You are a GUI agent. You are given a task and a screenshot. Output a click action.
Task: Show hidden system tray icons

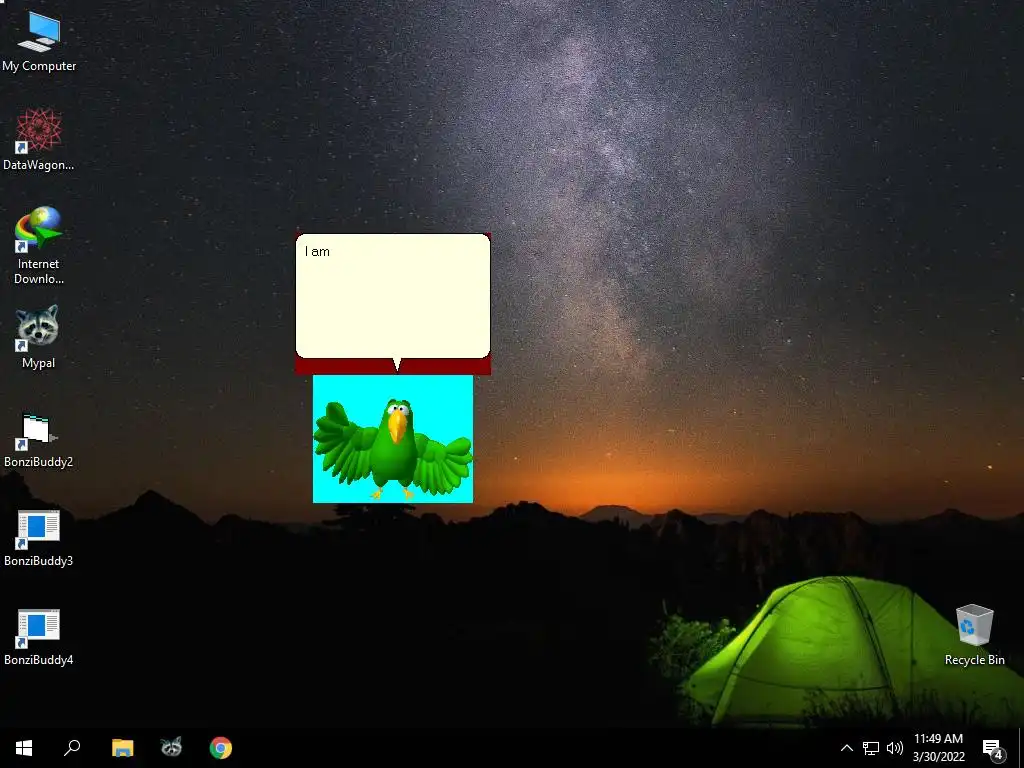tap(846, 748)
